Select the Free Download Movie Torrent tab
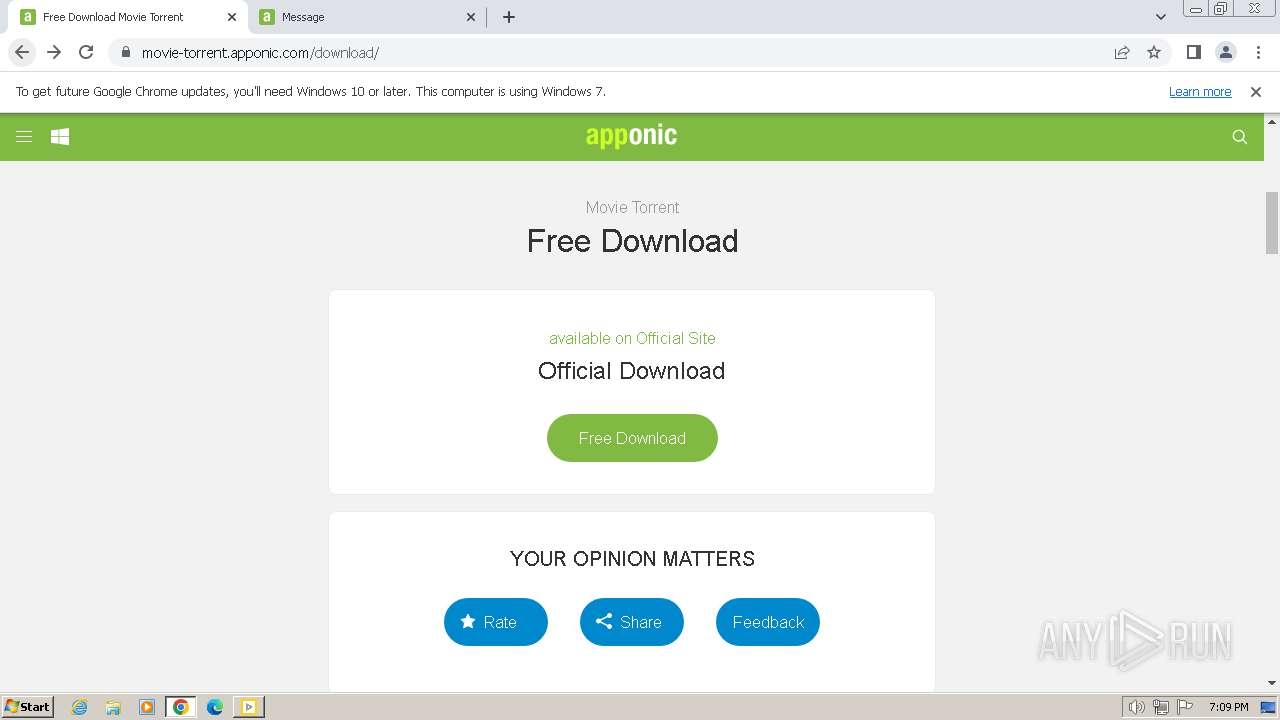This screenshot has width=1280, height=720. point(128,17)
